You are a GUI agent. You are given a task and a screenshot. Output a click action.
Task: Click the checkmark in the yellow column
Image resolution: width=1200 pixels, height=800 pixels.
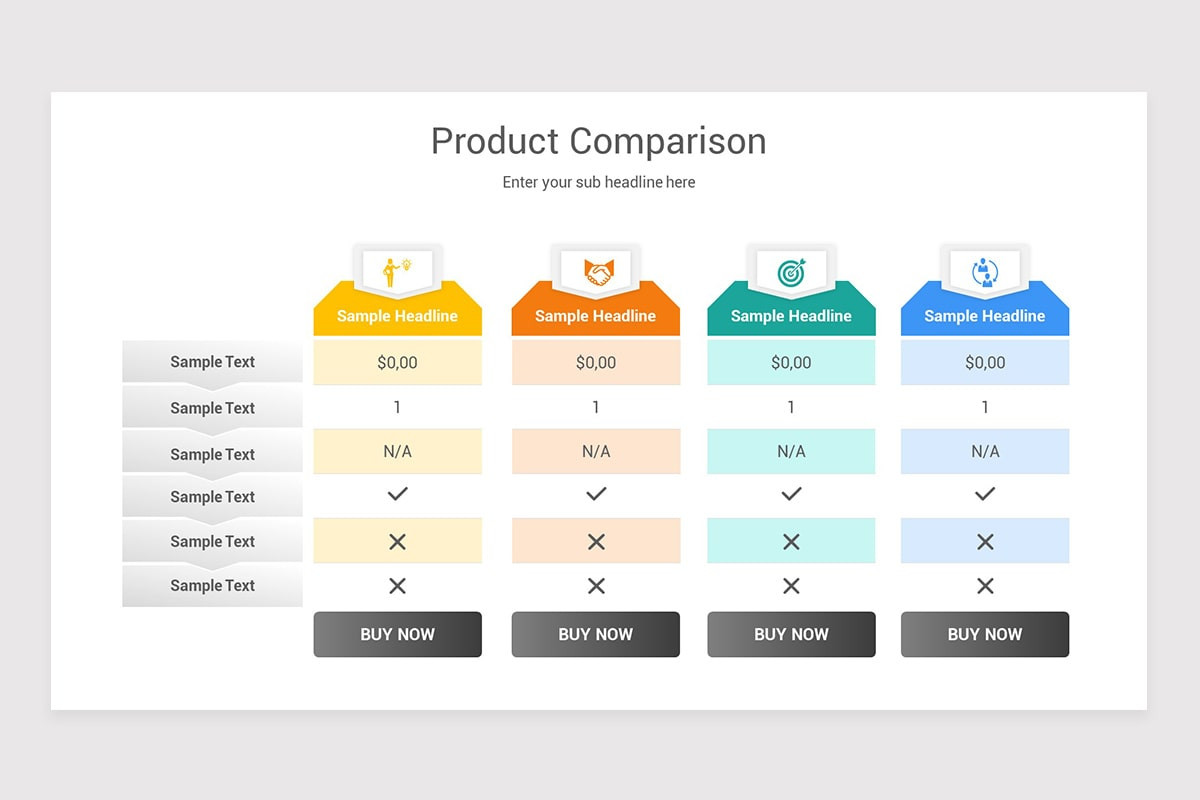coord(397,493)
